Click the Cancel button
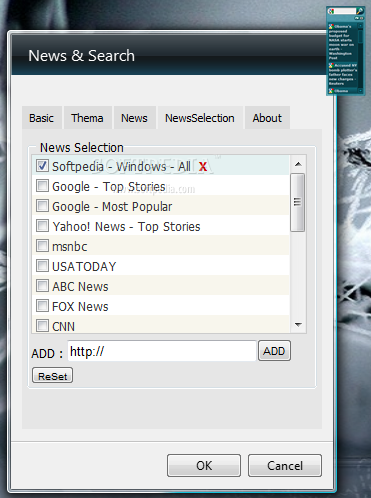Screen dimensions: 371x498 285,465
